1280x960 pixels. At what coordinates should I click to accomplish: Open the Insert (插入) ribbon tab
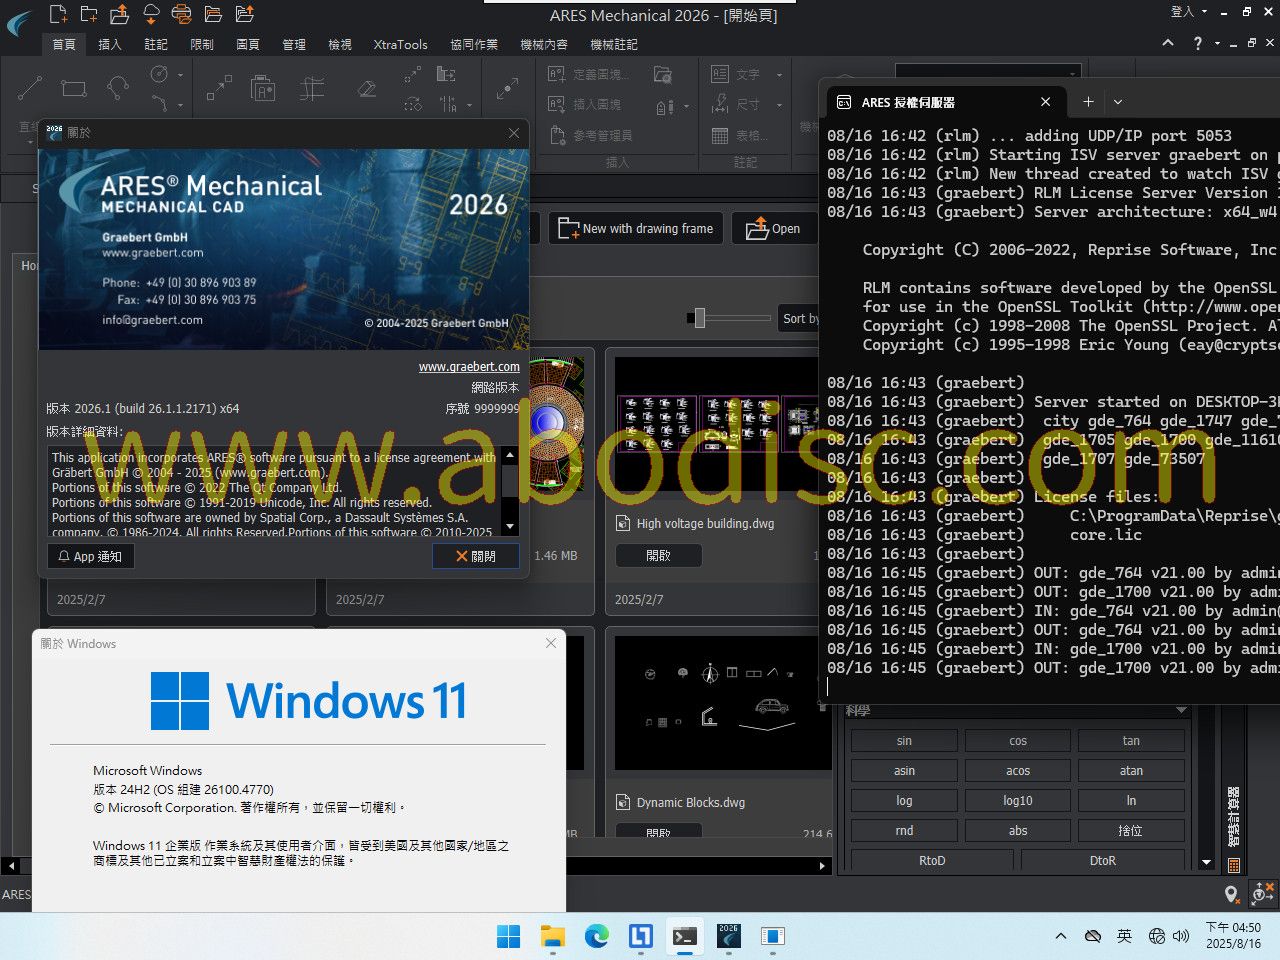pyautogui.click(x=110, y=44)
